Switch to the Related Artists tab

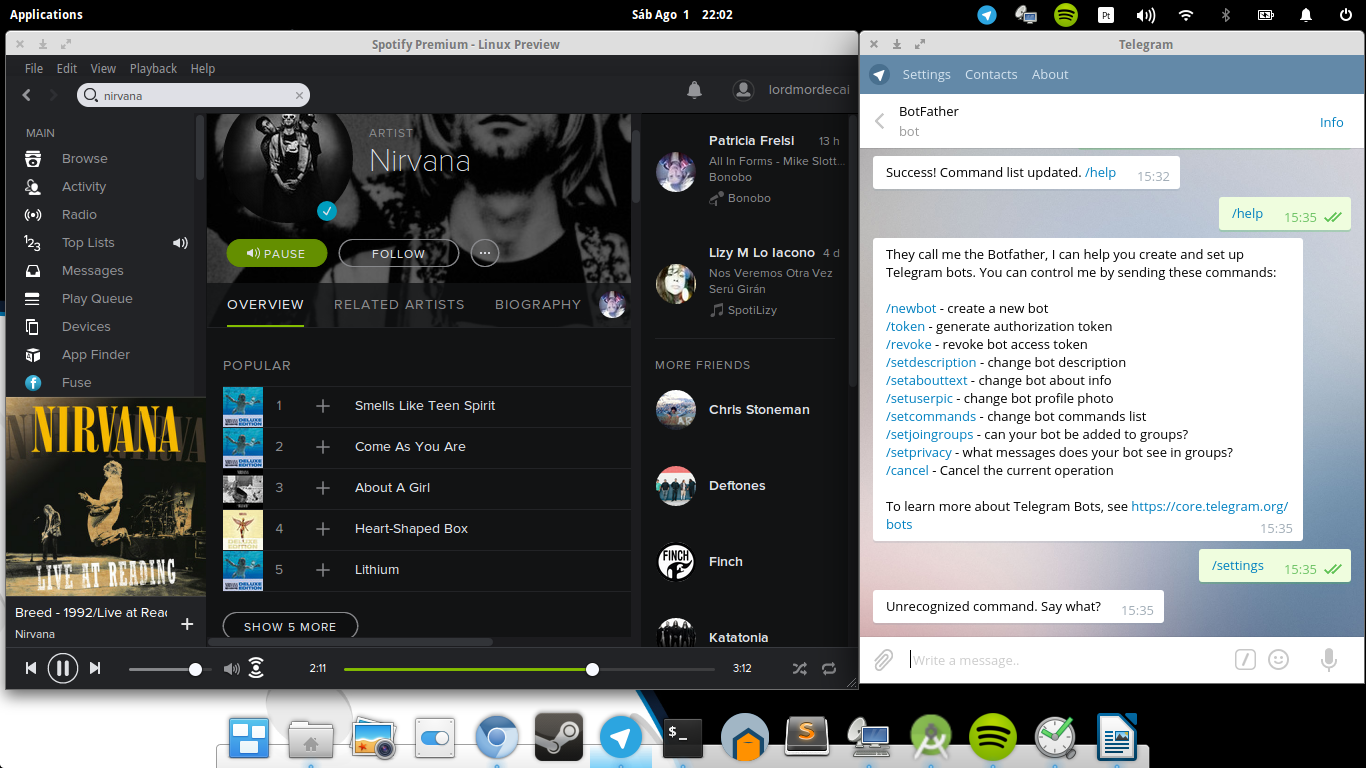pos(399,304)
